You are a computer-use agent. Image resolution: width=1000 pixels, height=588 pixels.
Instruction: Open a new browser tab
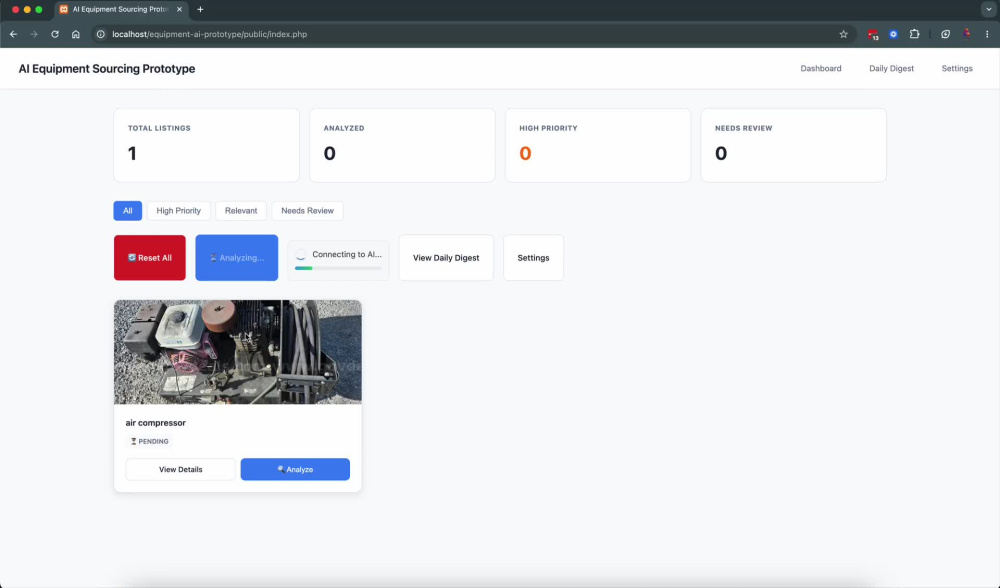tap(200, 10)
